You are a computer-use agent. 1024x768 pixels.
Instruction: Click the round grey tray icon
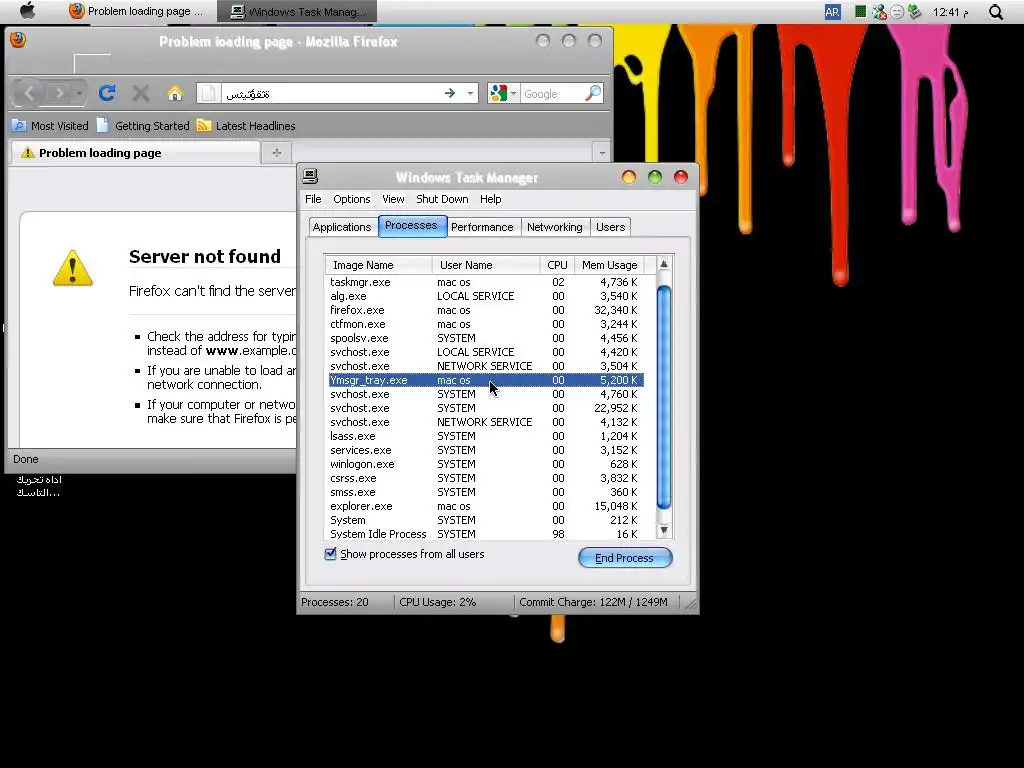pos(897,12)
